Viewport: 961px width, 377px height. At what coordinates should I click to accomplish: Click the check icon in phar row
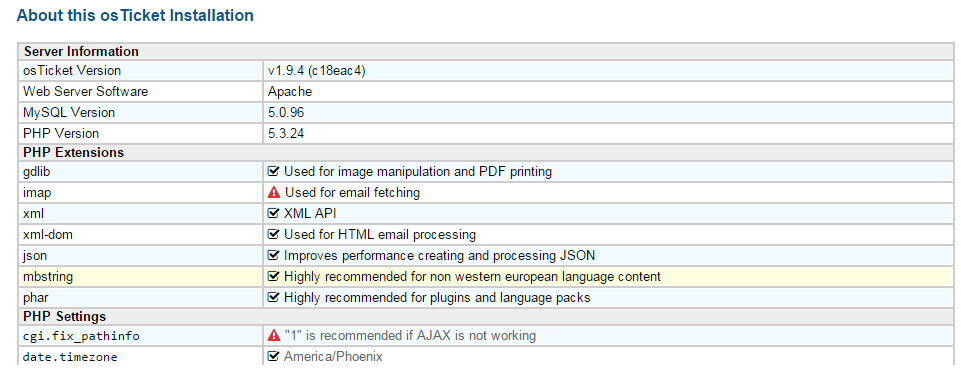tap(274, 298)
